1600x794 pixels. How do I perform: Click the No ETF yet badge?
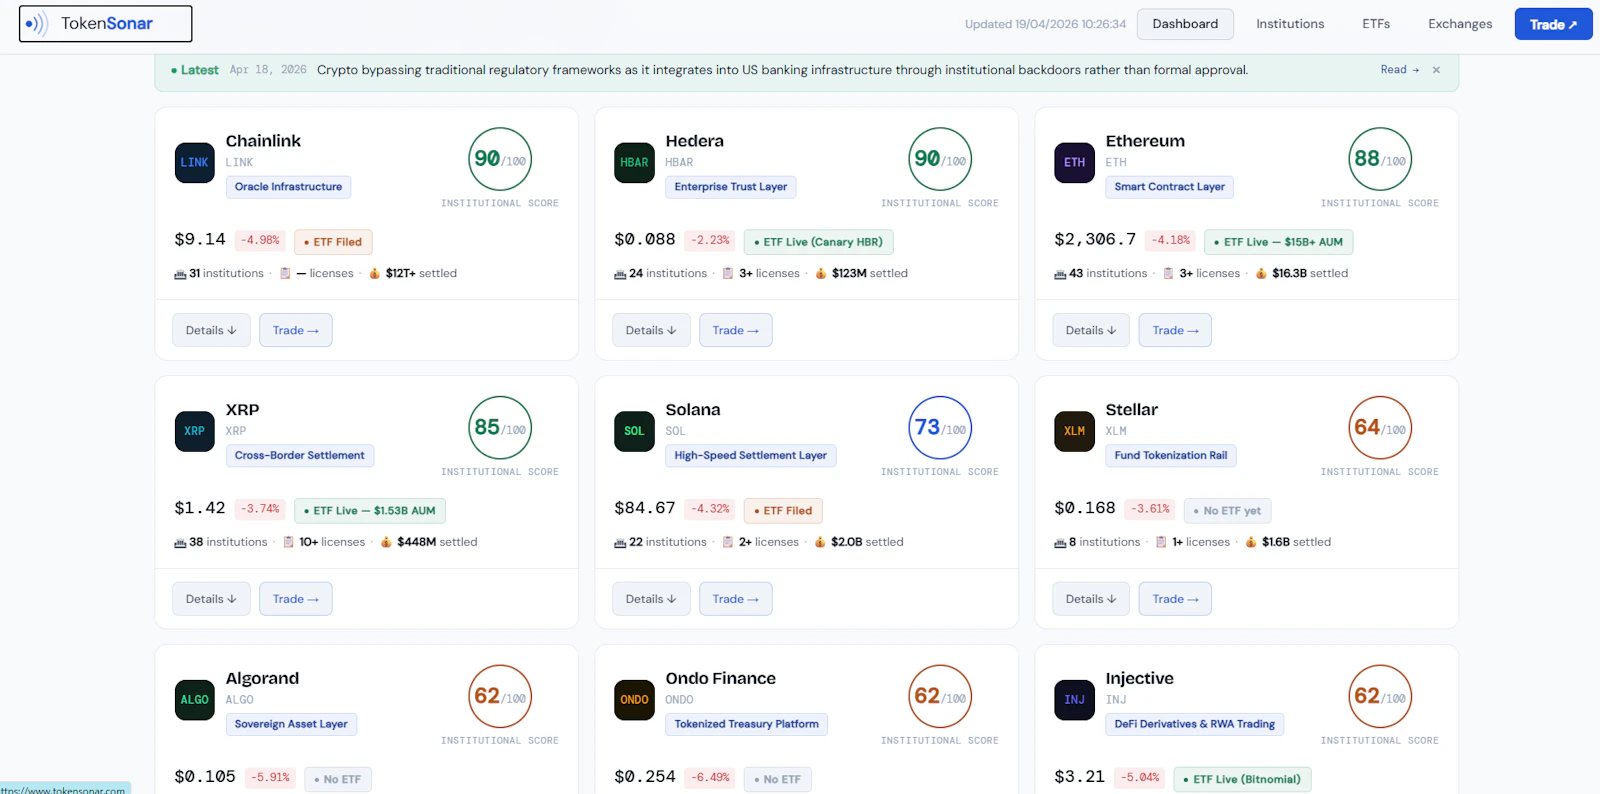pyautogui.click(x=1227, y=511)
